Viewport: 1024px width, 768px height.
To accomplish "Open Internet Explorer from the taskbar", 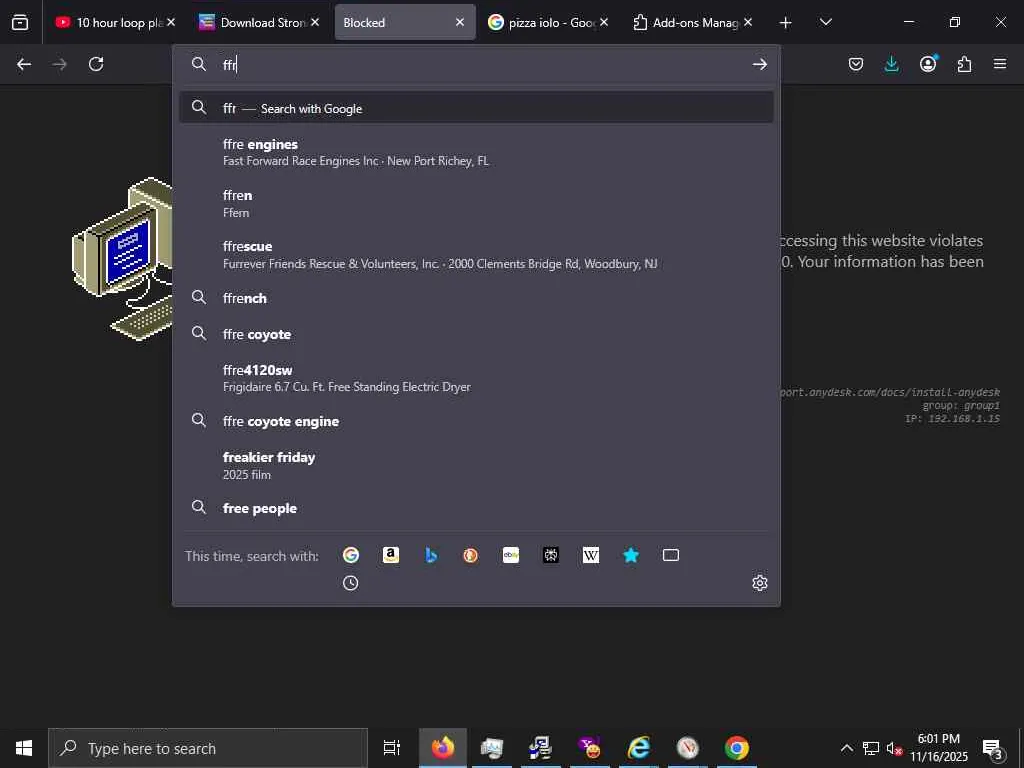I will (x=639, y=748).
